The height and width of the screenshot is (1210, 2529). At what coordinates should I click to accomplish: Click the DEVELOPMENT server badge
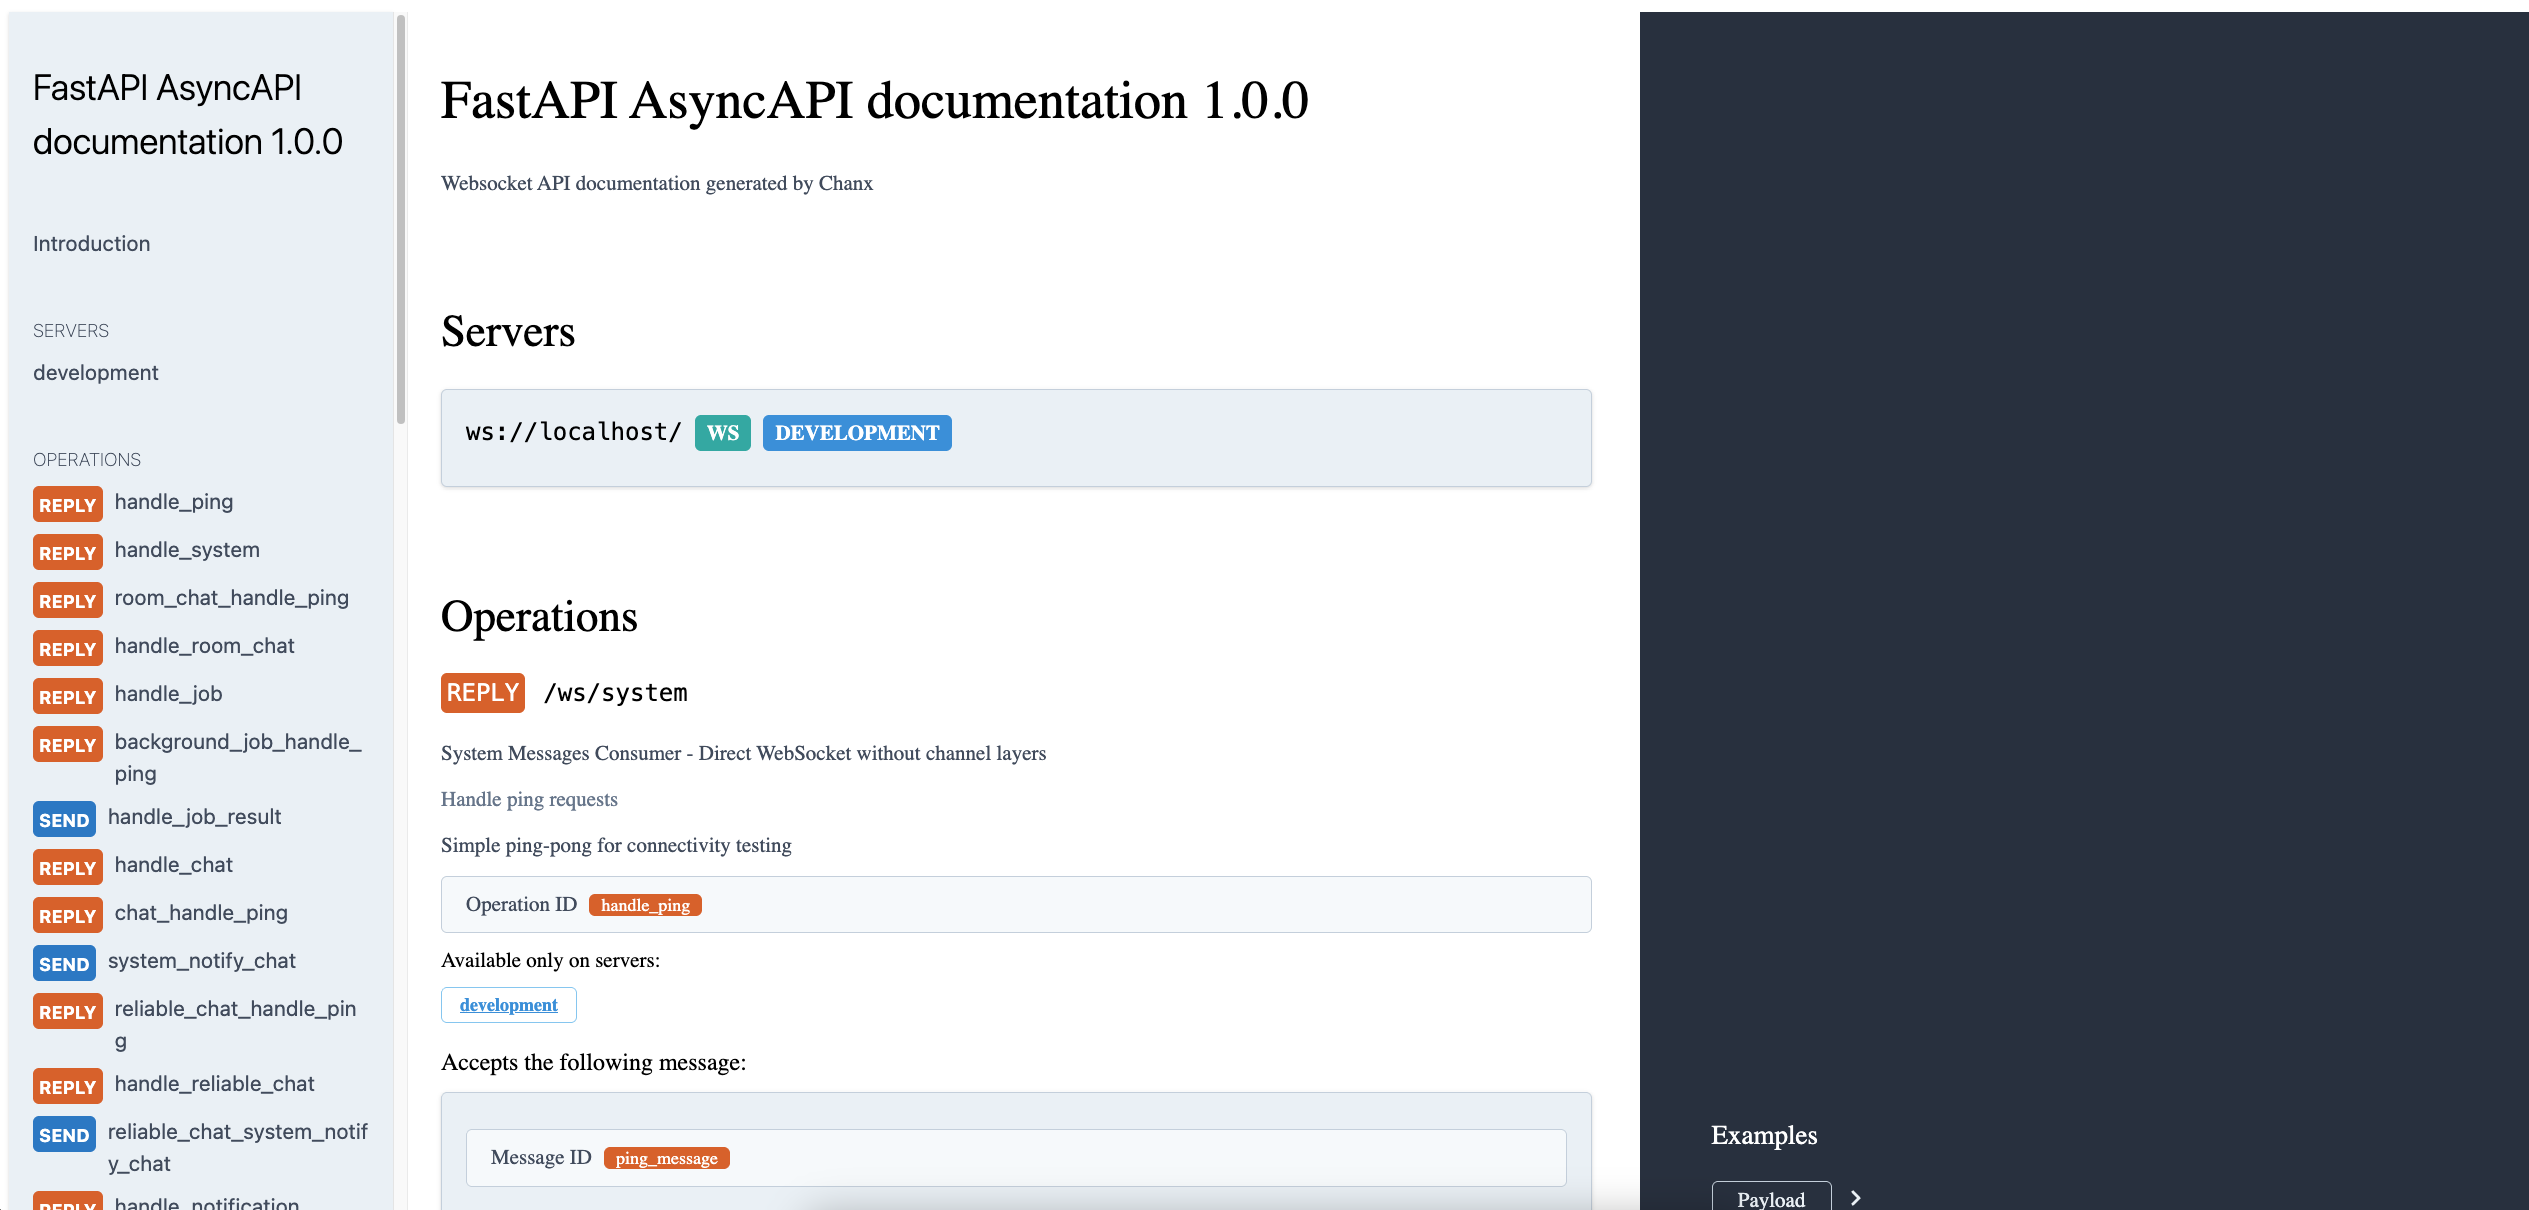(x=857, y=433)
